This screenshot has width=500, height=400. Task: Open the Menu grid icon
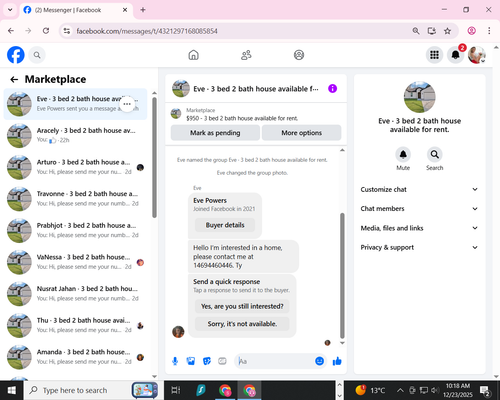point(434,55)
